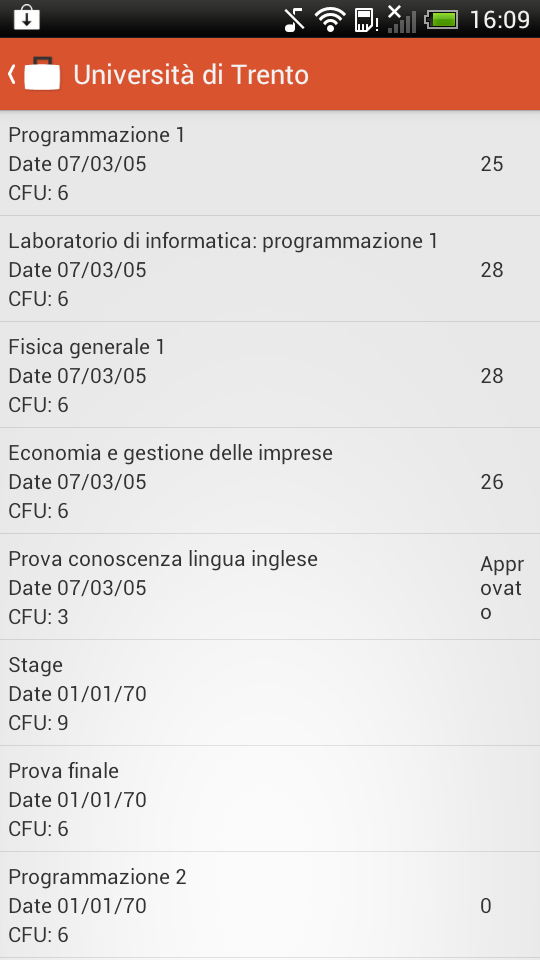Open the Programmazione 1 exam entry
The height and width of the screenshot is (960, 540).
(270, 163)
